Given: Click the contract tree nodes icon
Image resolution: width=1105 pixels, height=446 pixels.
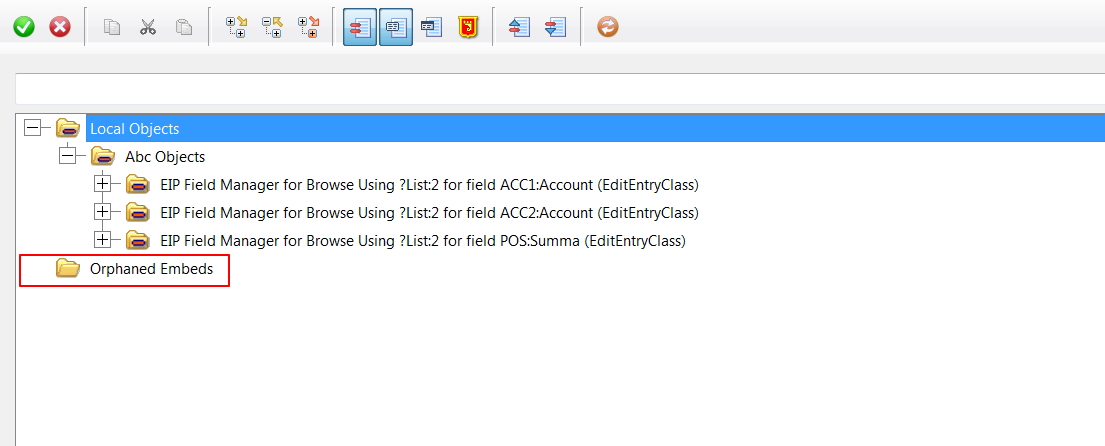Looking at the screenshot, I should (272, 27).
